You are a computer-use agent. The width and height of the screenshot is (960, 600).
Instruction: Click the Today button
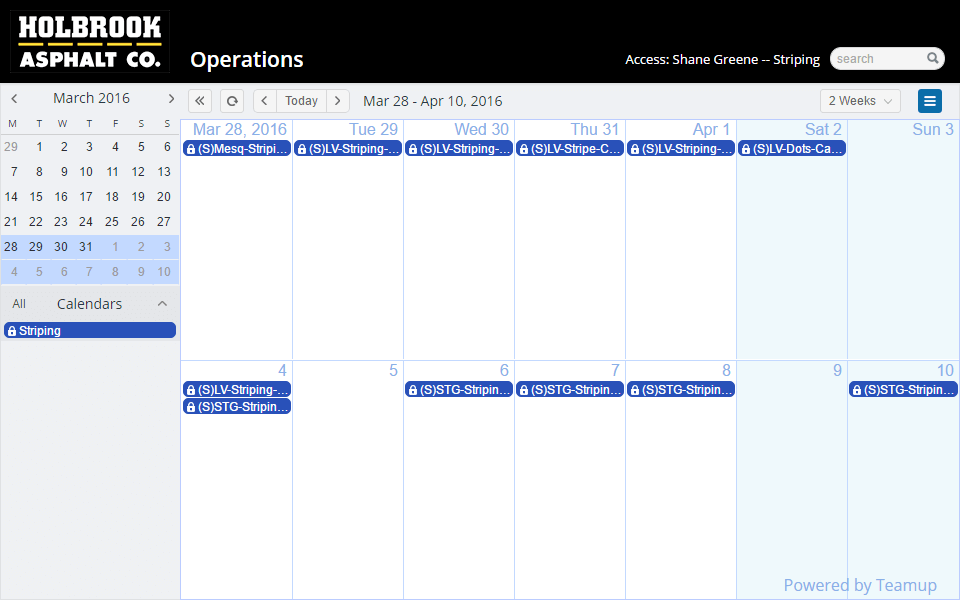pyautogui.click(x=301, y=101)
